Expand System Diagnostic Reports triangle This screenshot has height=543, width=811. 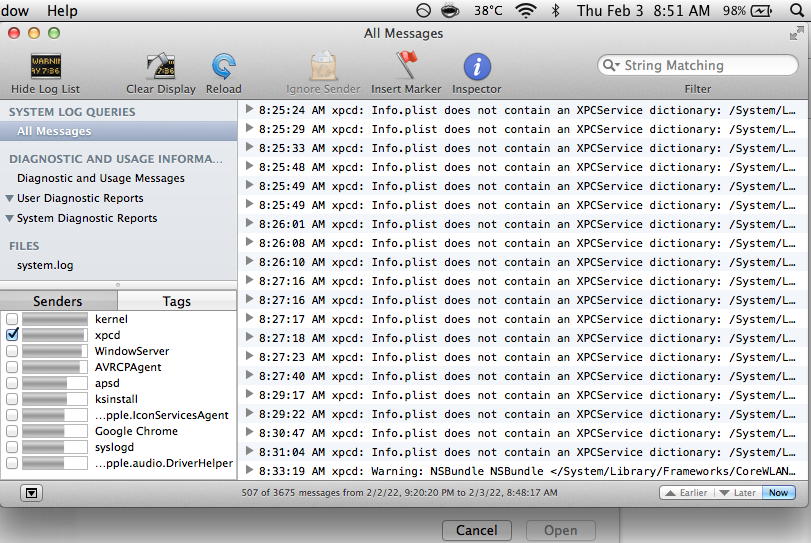(9, 219)
